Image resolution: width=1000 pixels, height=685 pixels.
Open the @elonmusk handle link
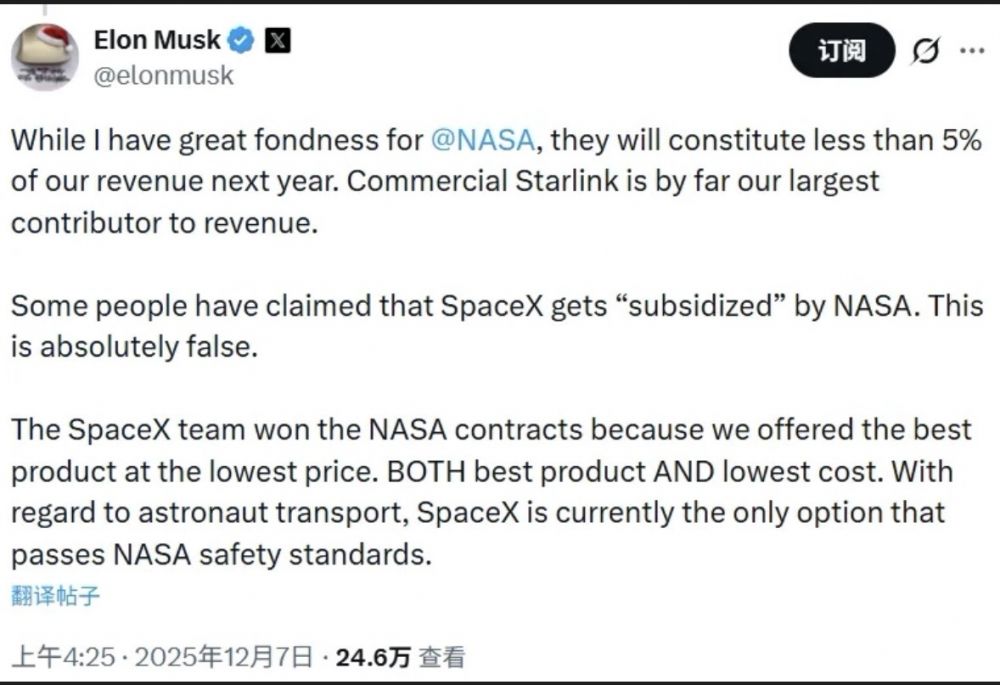[x=163, y=76]
